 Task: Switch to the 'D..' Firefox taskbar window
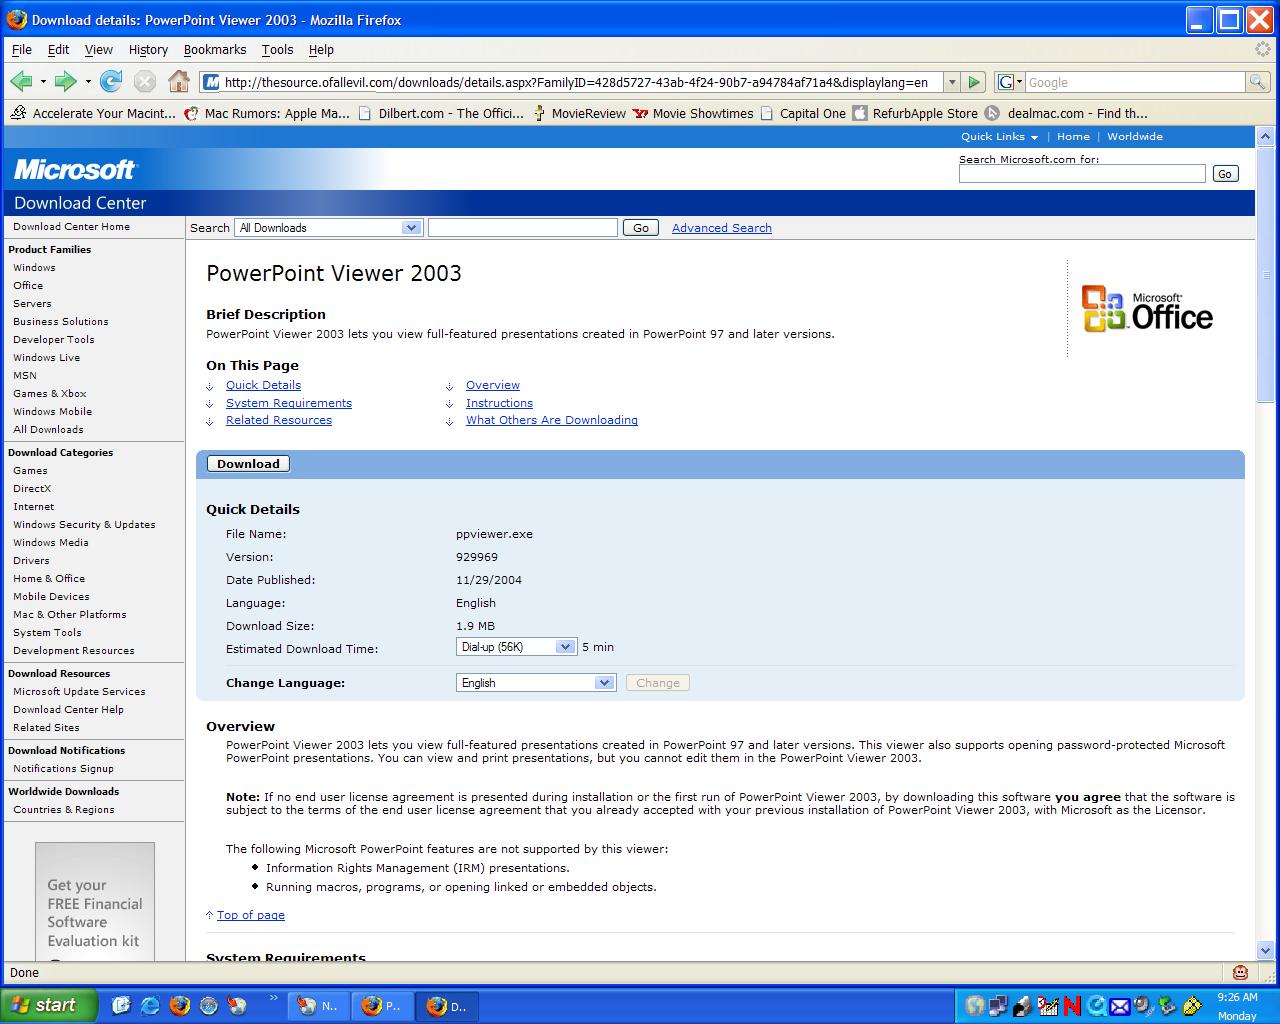pos(449,1006)
